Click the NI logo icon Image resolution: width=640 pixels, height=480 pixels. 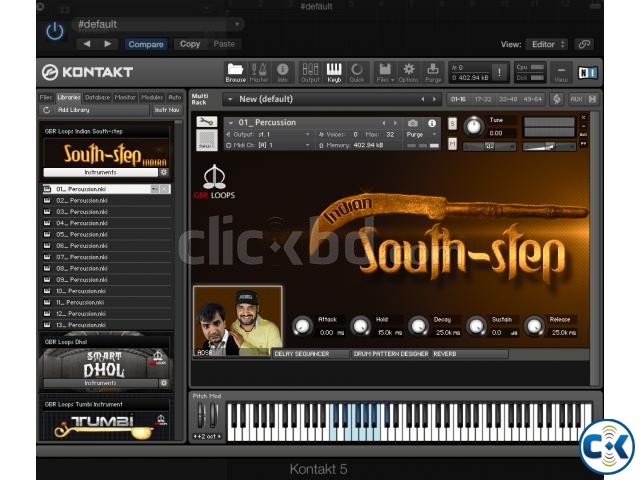pos(587,73)
